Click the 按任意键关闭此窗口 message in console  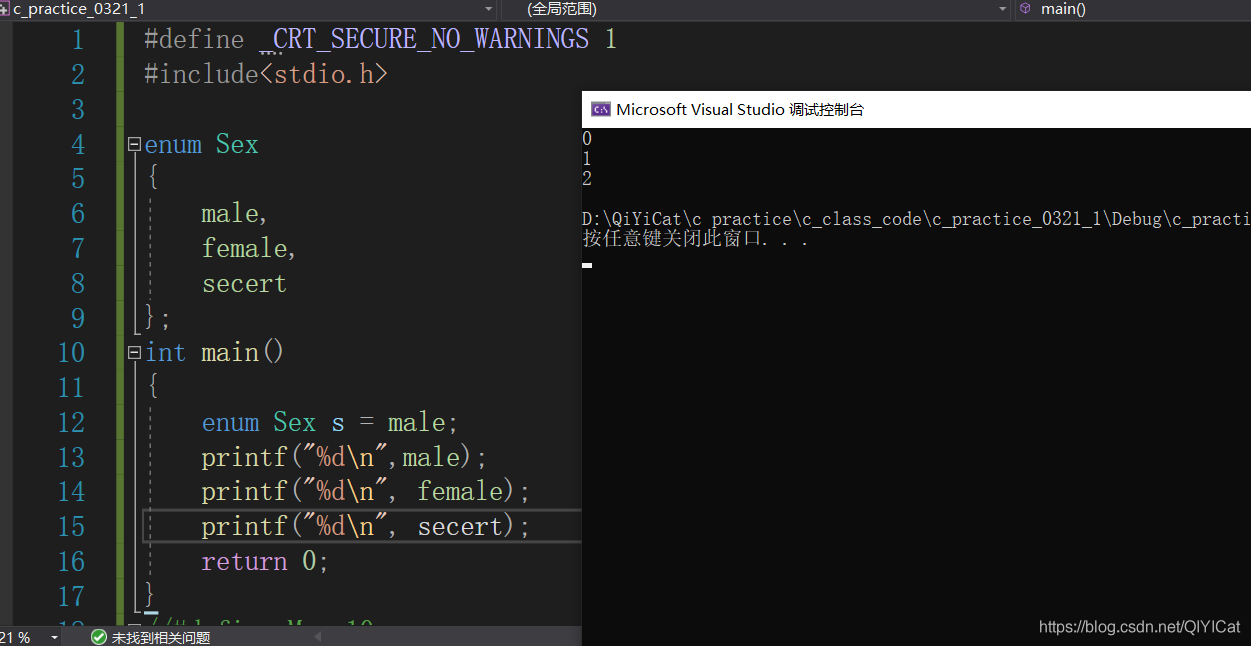tap(695, 239)
